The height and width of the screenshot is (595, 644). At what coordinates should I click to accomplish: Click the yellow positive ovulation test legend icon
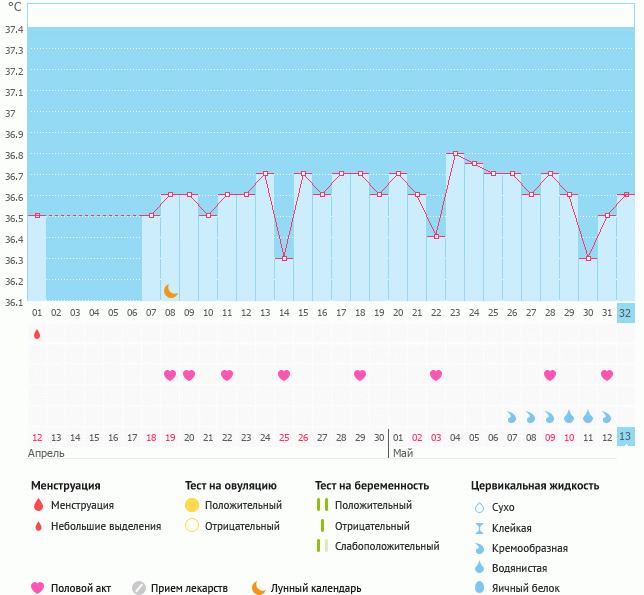point(192,506)
